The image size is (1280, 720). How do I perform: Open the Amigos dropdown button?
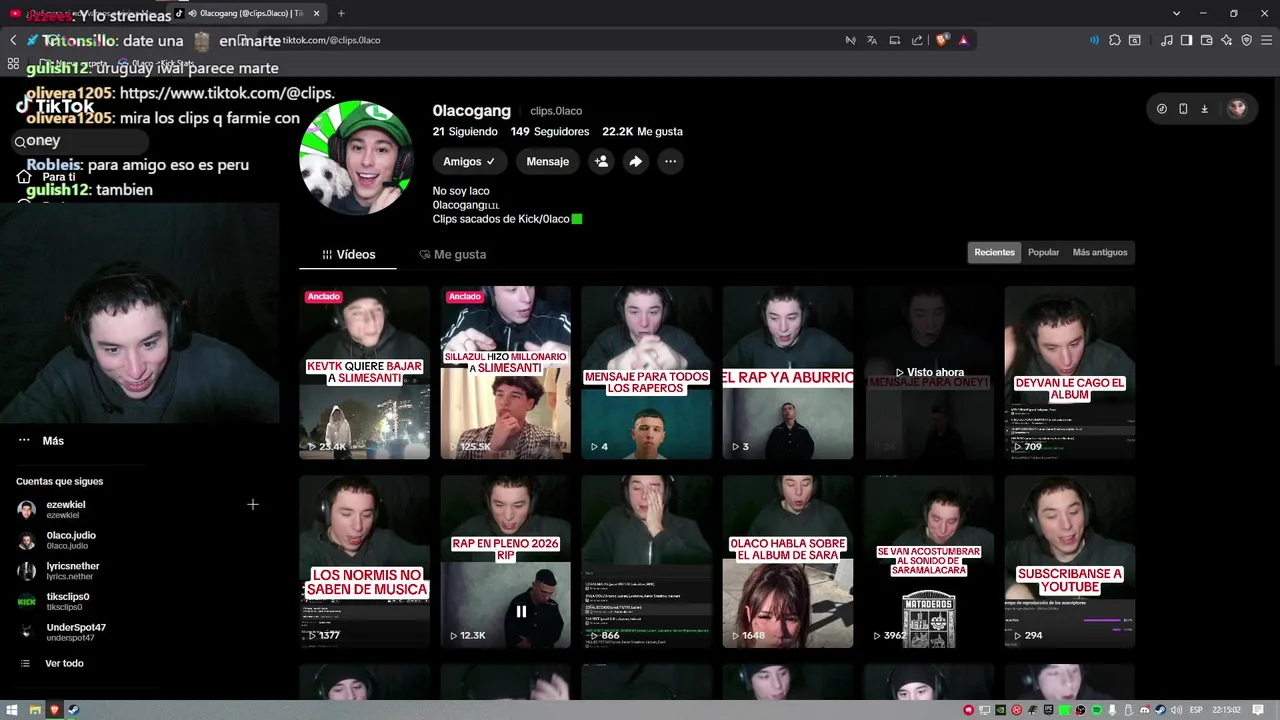pyautogui.click(x=470, y=161)
